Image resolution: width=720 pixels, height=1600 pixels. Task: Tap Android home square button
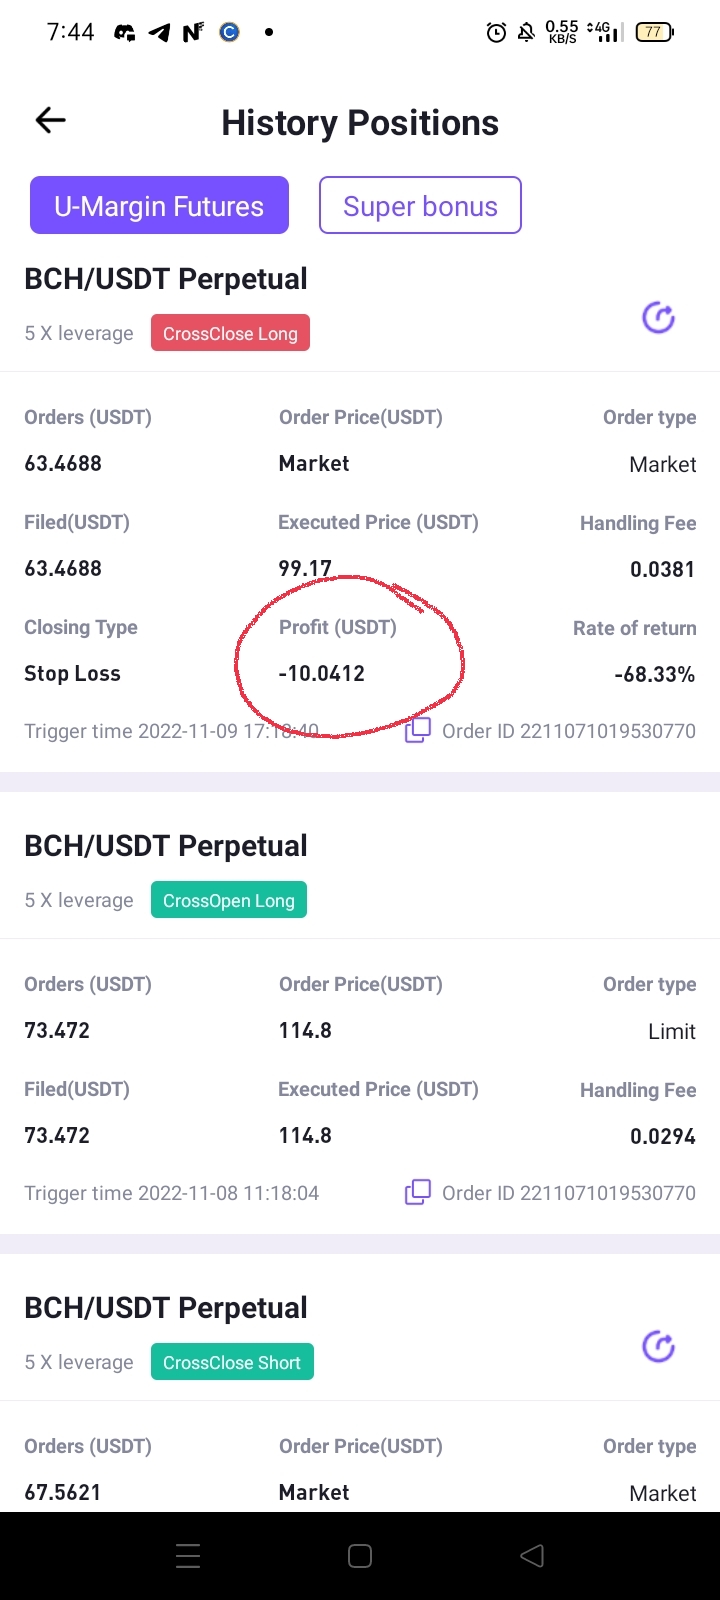360,1556
